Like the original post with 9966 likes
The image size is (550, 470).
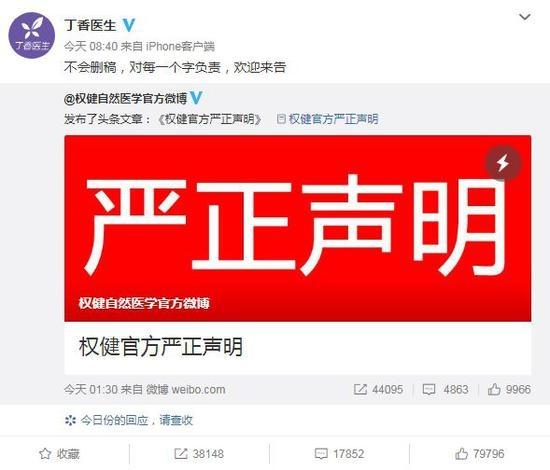[509, 389]
